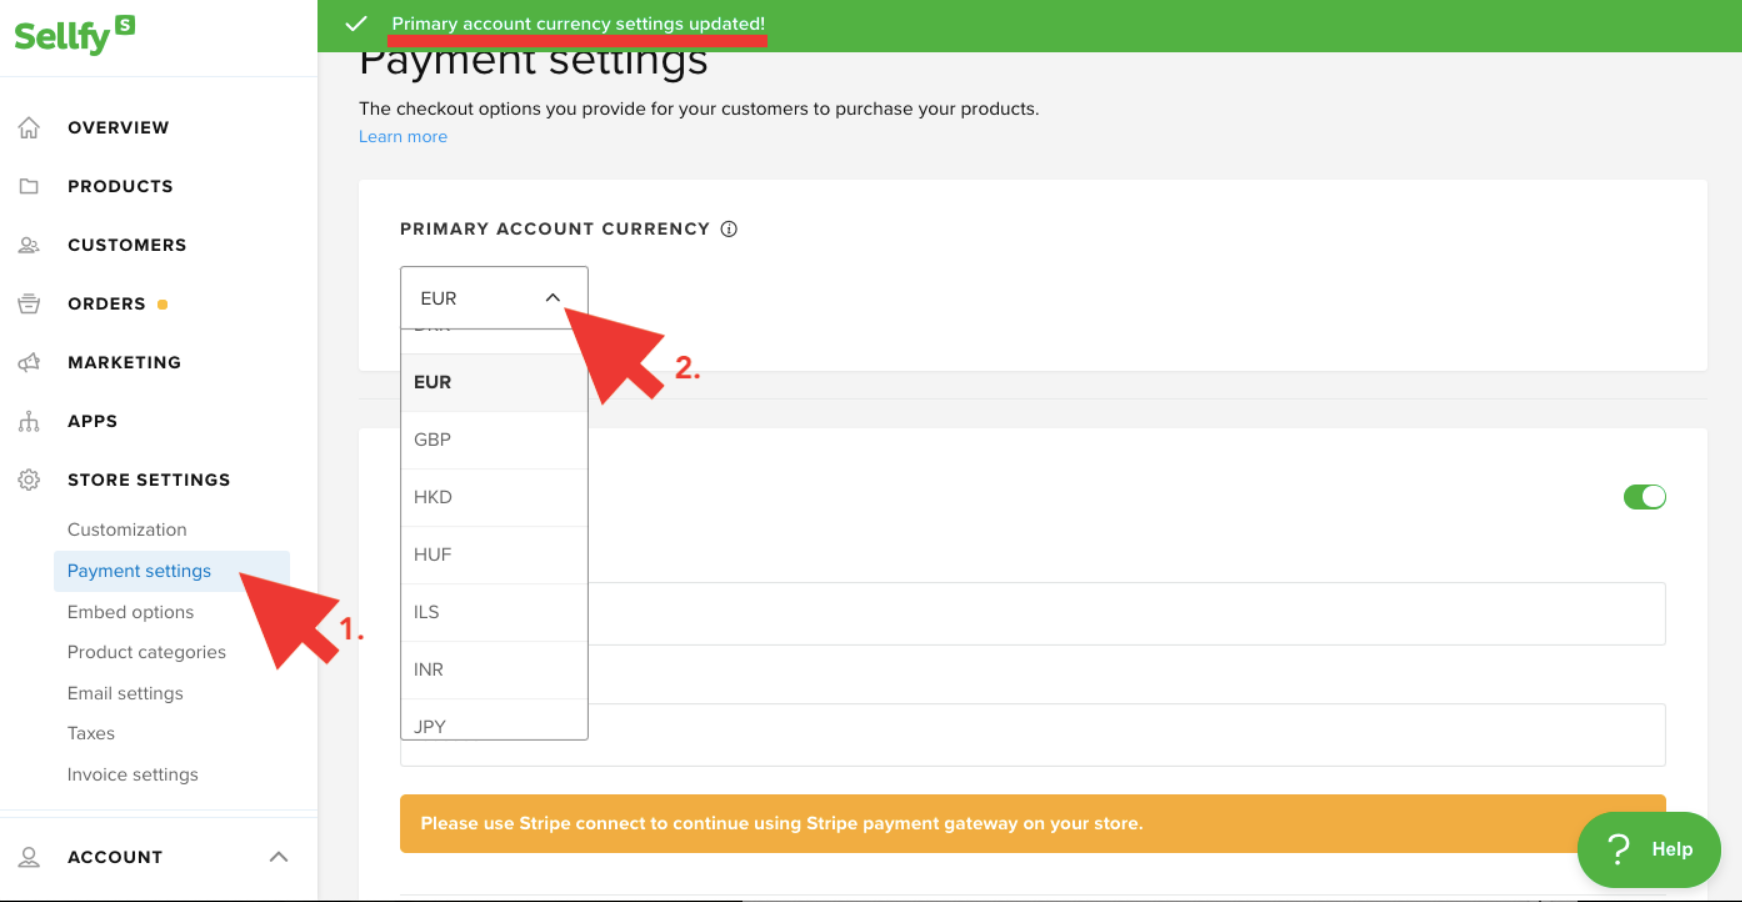This screenshot has width=1742, height=902.
Task: Click the Customers people icon
Action: click(x=29, y=245)
